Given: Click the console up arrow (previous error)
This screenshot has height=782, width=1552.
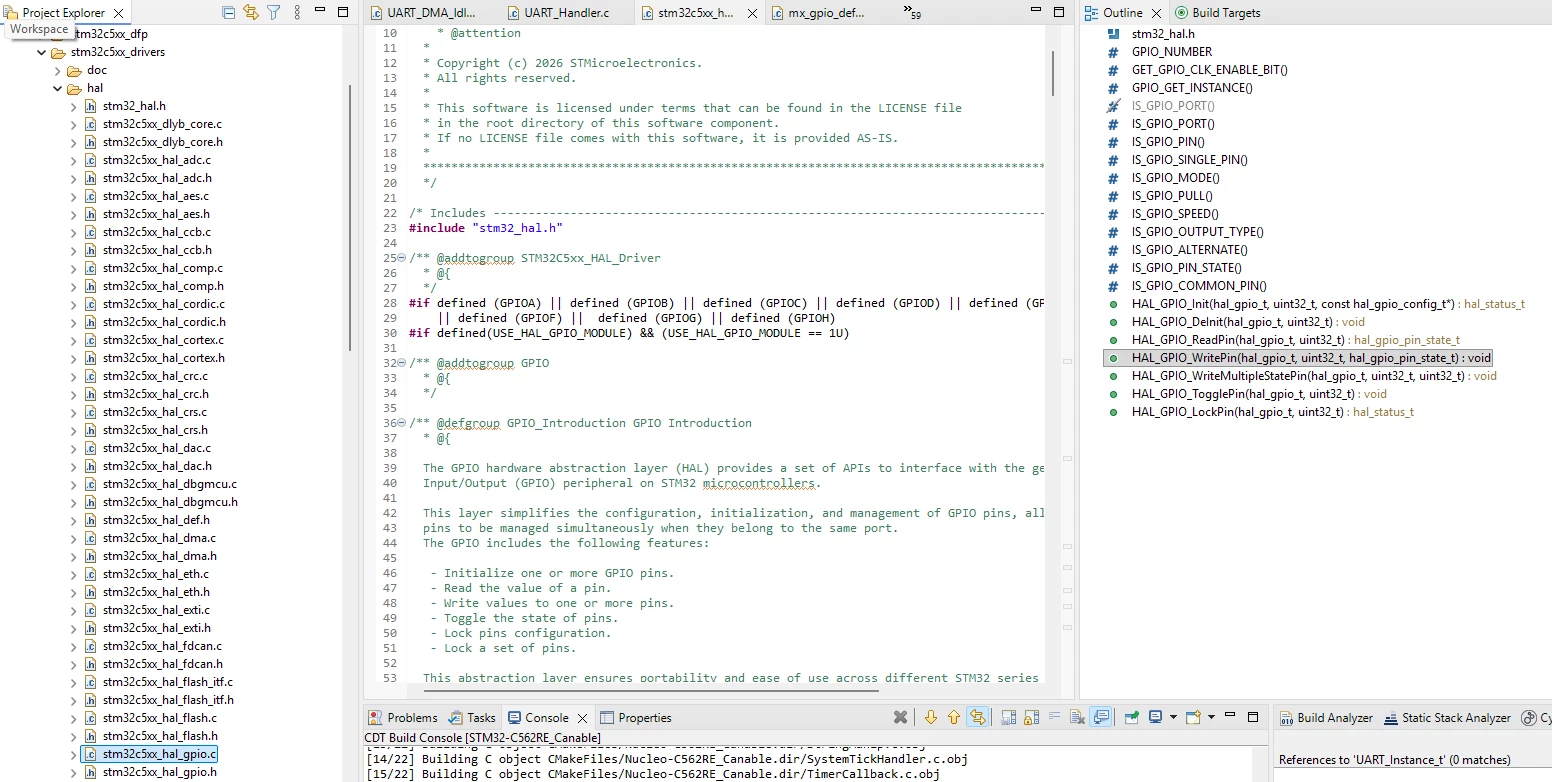Looking at the screenshot, I should [953, 717].
